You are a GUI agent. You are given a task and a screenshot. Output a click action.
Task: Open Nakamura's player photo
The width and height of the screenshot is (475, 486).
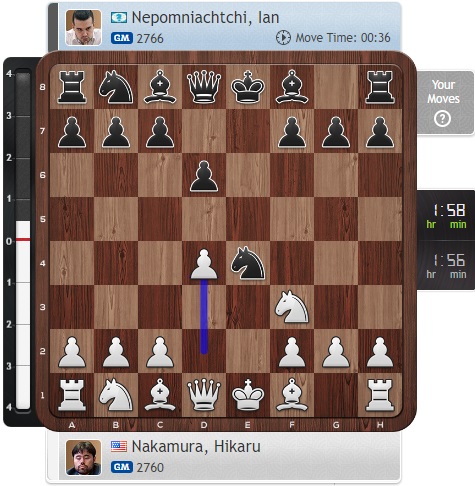tap(83, 457)
